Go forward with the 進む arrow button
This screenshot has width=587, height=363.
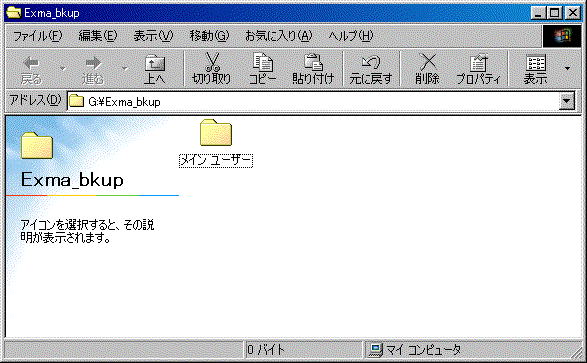point(93,69)
